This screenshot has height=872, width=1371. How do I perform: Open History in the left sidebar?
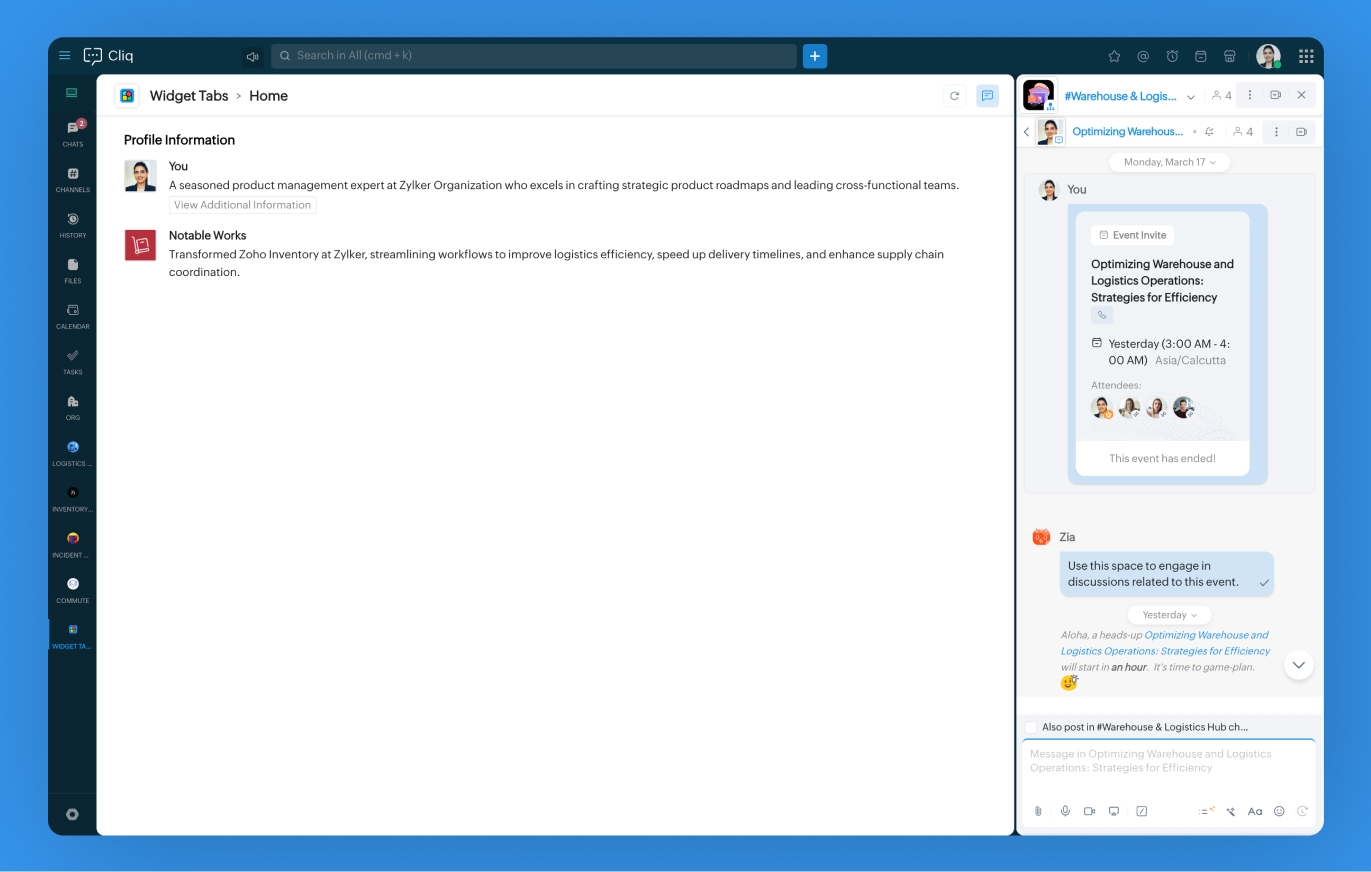[73, 225]
